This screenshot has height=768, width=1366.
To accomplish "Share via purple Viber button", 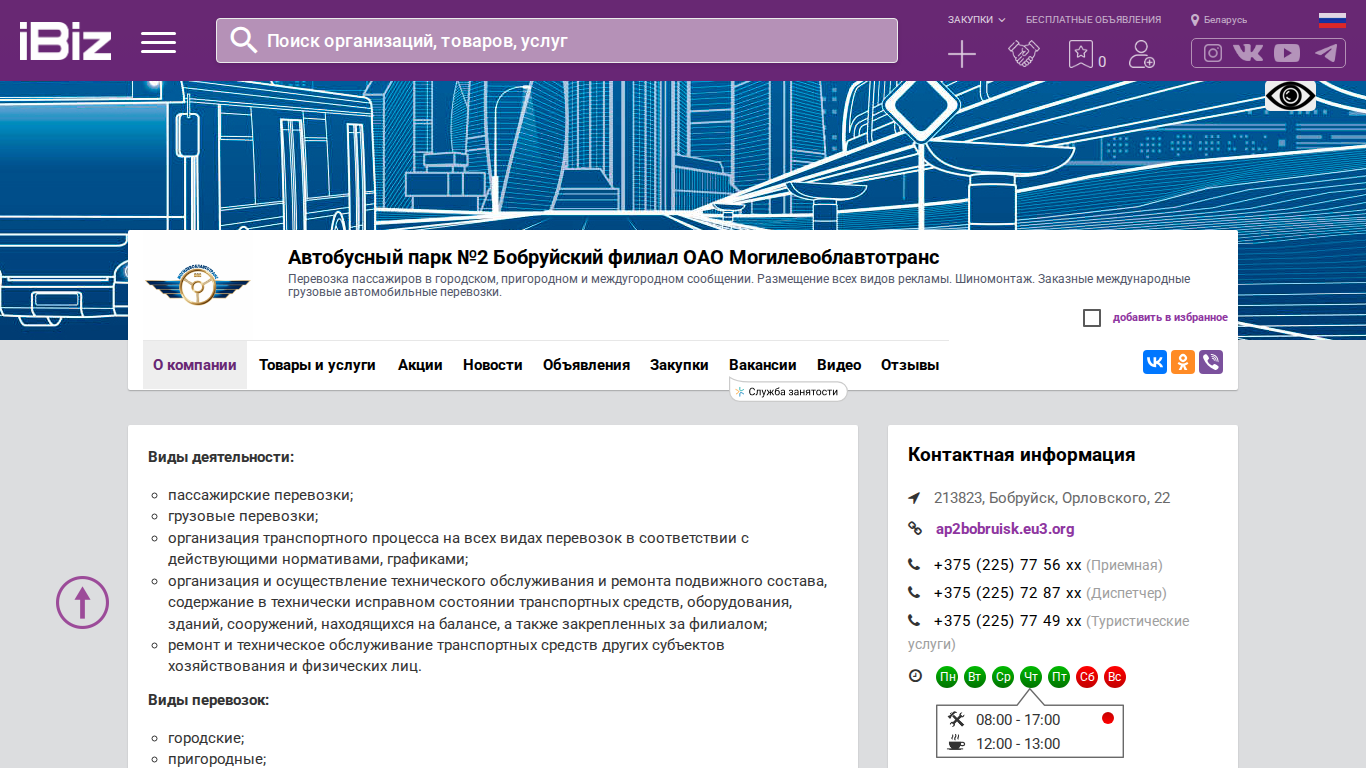I will pos(1211,362).
